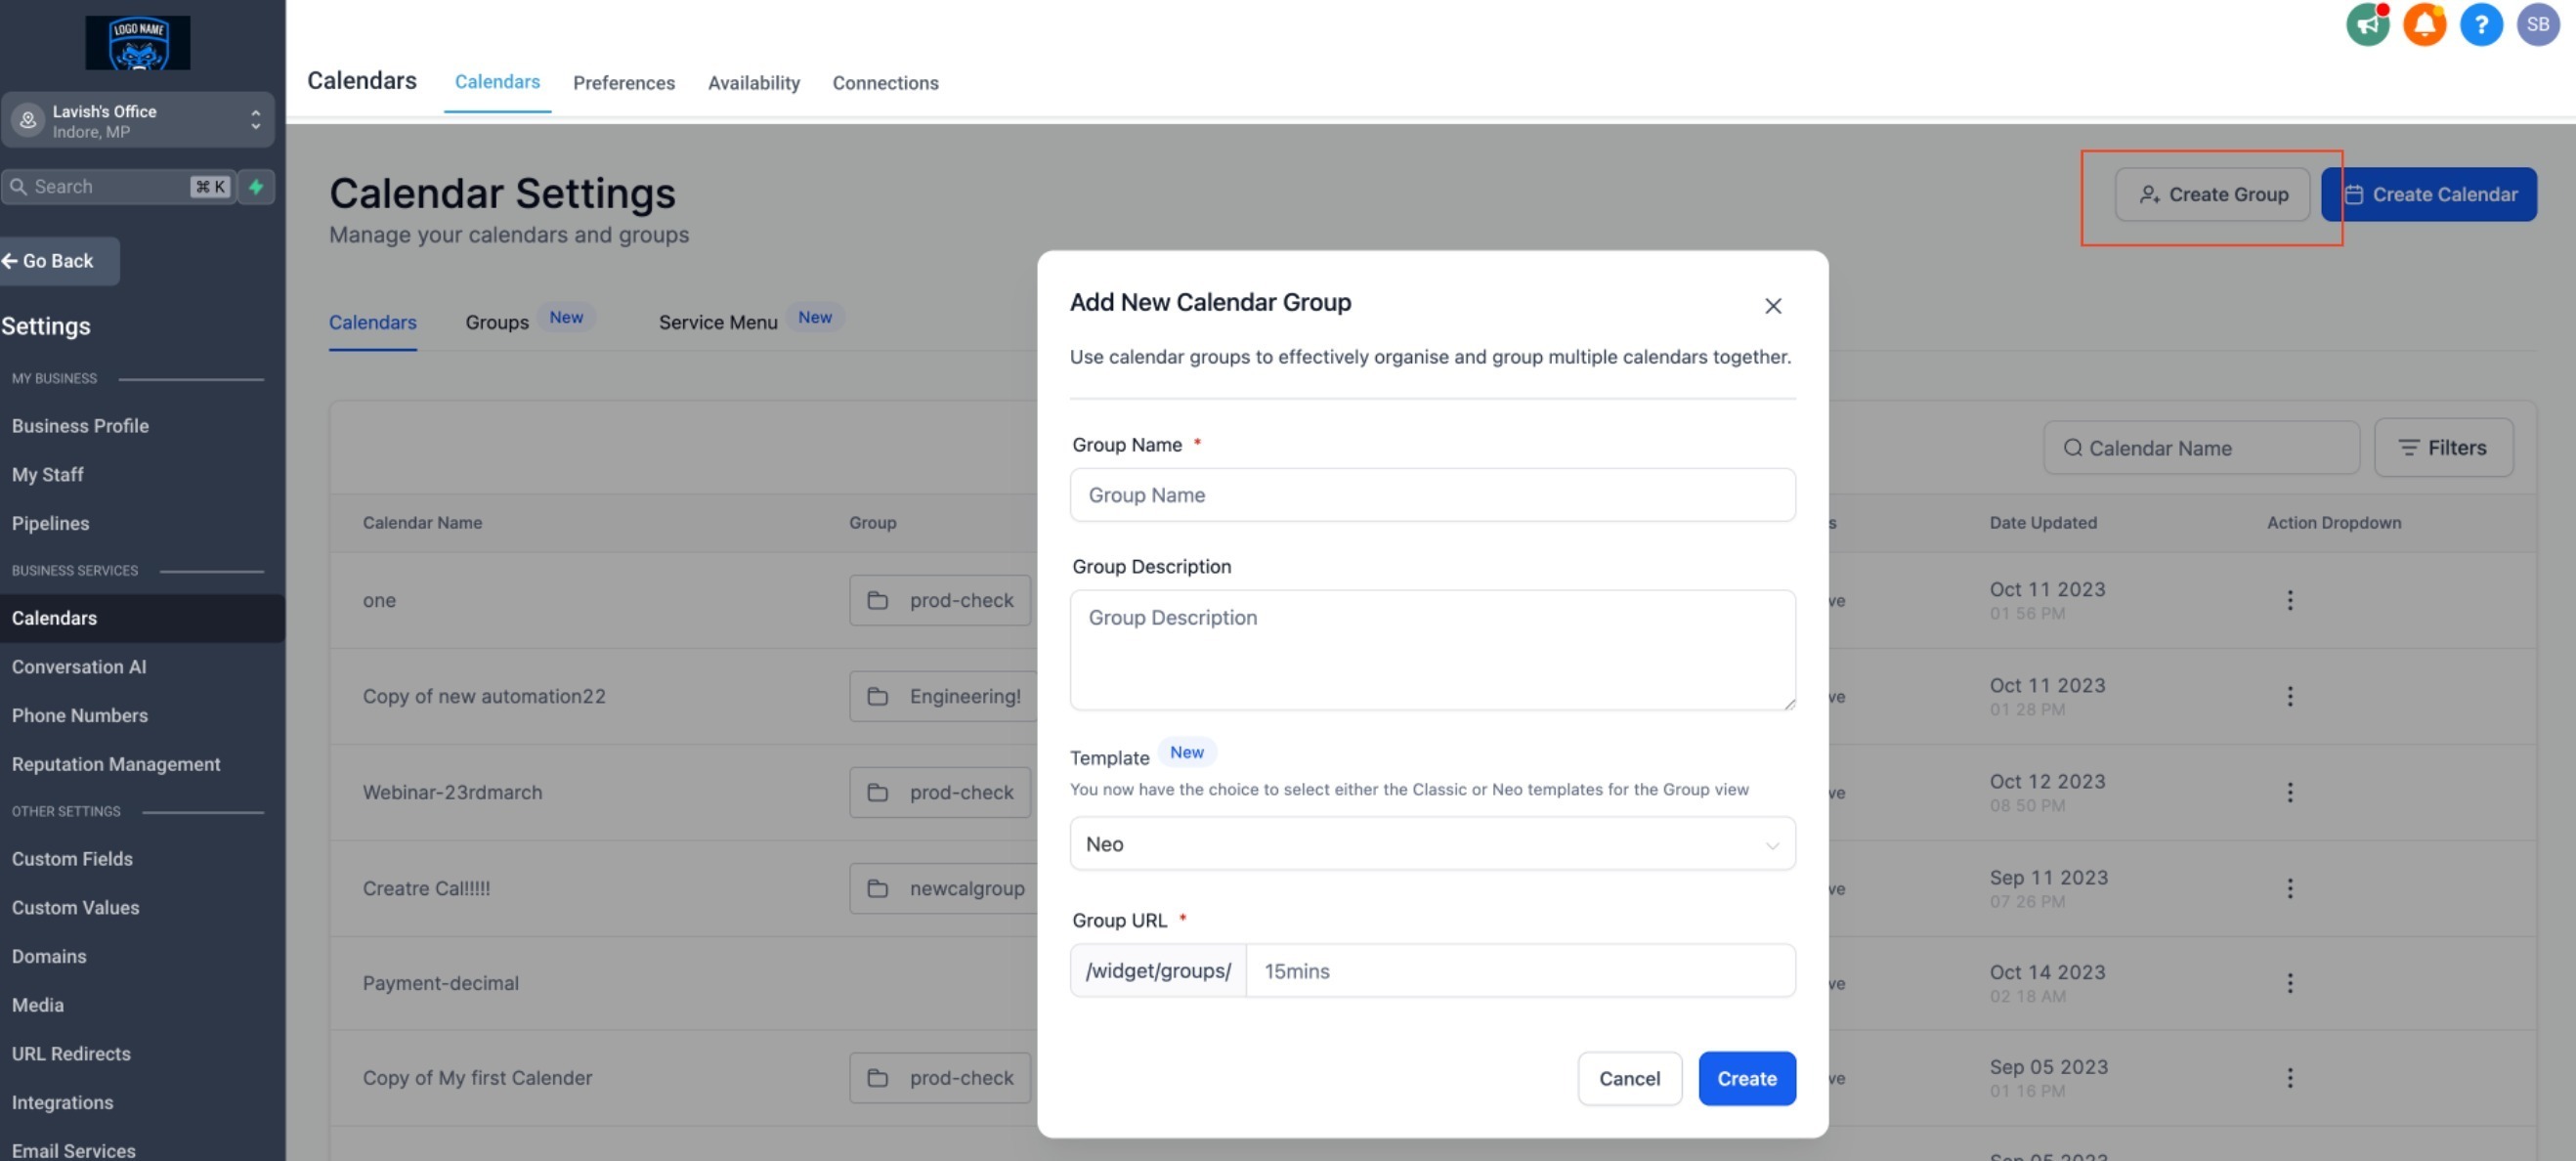Open Conversation AI in sidebar

click(79, 666)
